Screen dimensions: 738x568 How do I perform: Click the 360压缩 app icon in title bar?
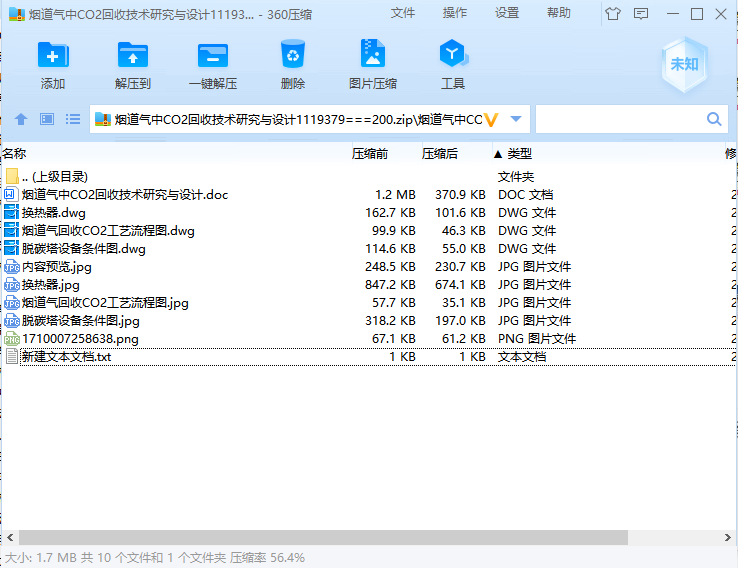[17, 15]
